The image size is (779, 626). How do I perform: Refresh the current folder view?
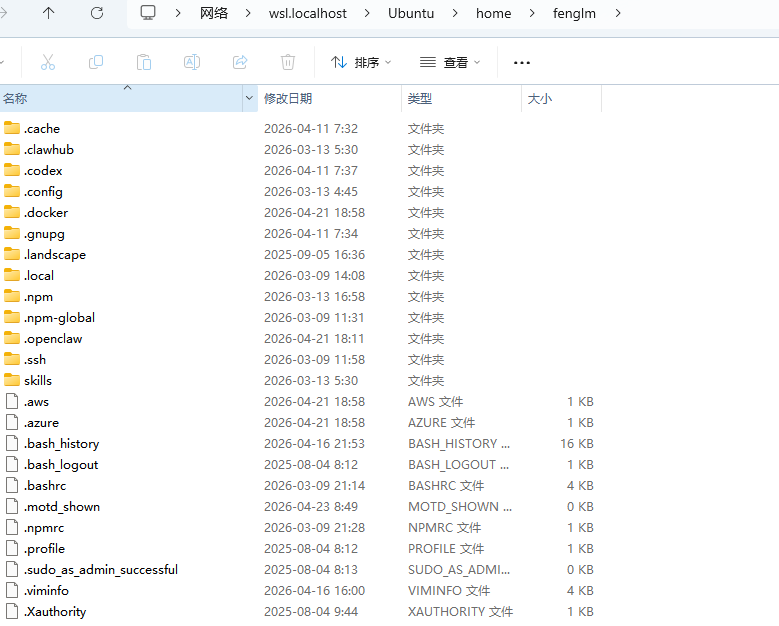coord(97,13)
